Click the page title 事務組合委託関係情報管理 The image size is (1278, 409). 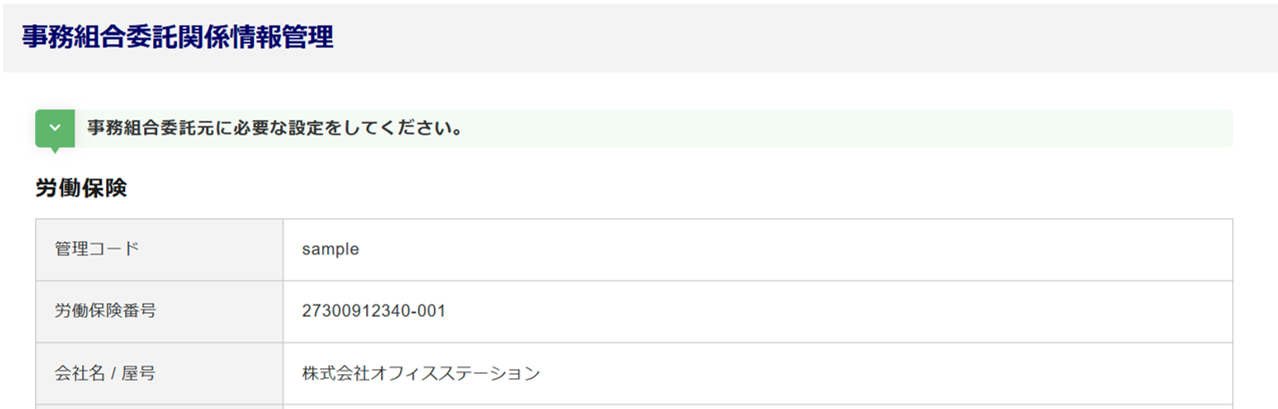(177, 37)
